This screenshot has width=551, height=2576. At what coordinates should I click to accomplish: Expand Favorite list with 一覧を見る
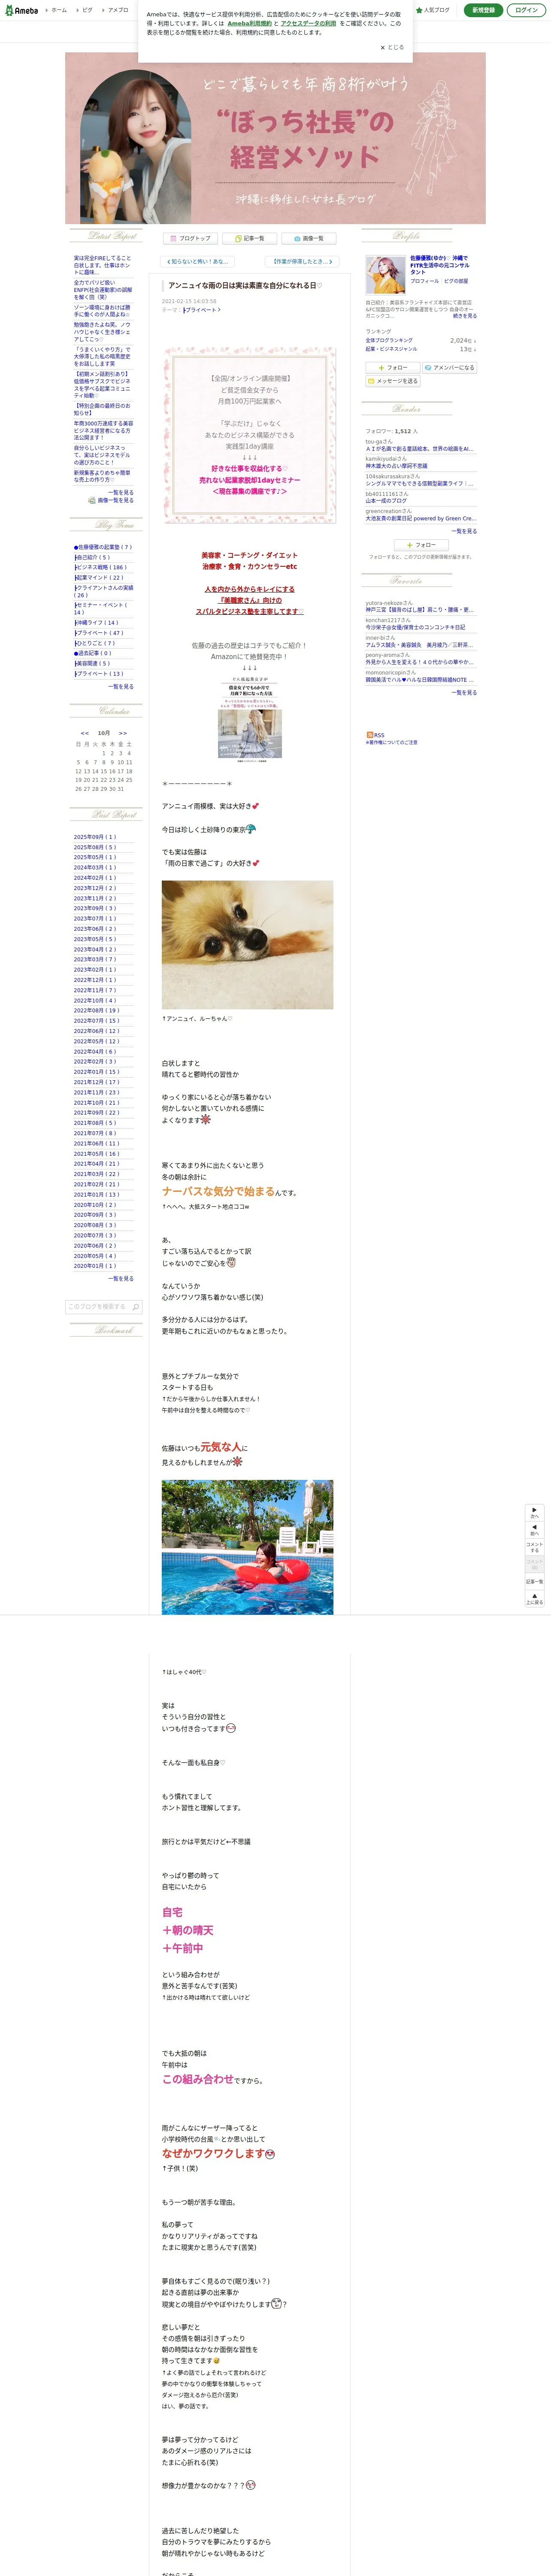click(x=463, y=692)
